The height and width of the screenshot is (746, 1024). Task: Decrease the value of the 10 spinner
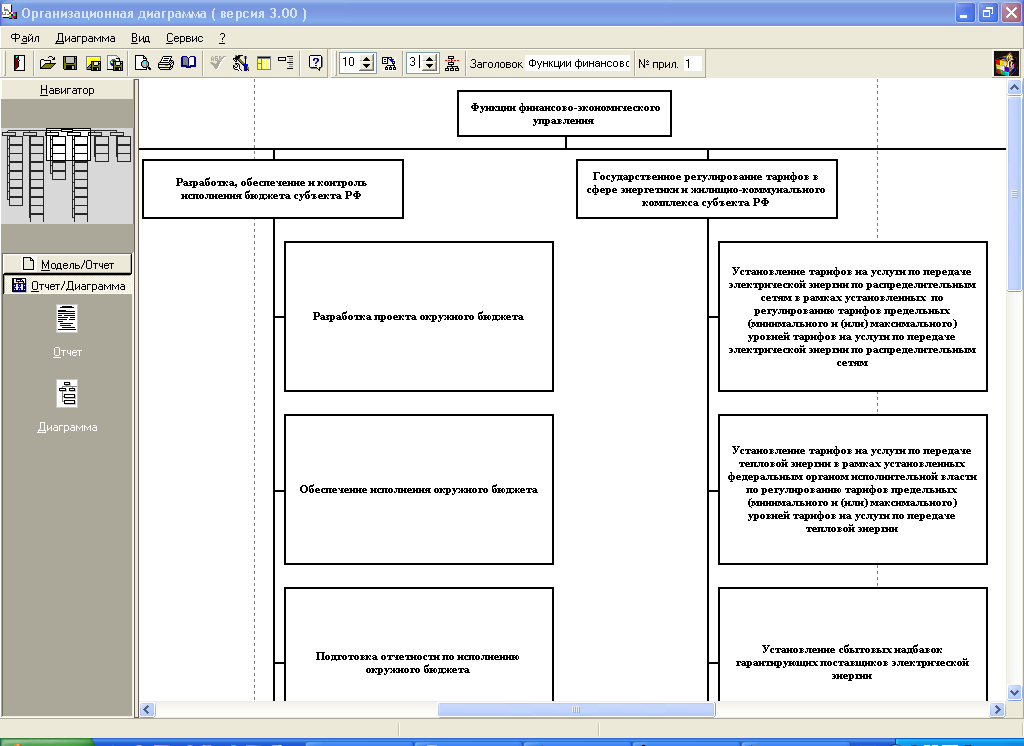point(367,67)
